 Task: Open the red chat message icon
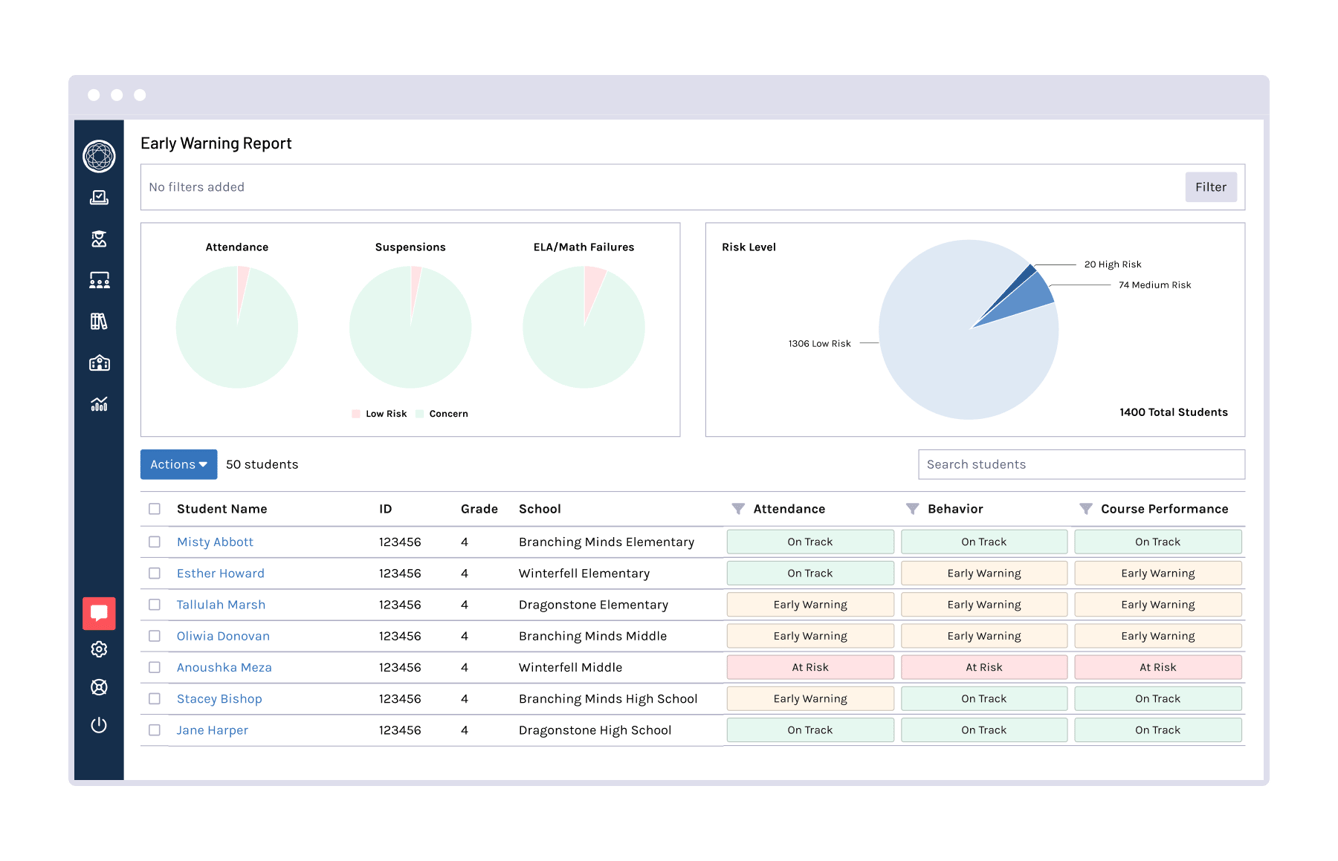(99, 613)
